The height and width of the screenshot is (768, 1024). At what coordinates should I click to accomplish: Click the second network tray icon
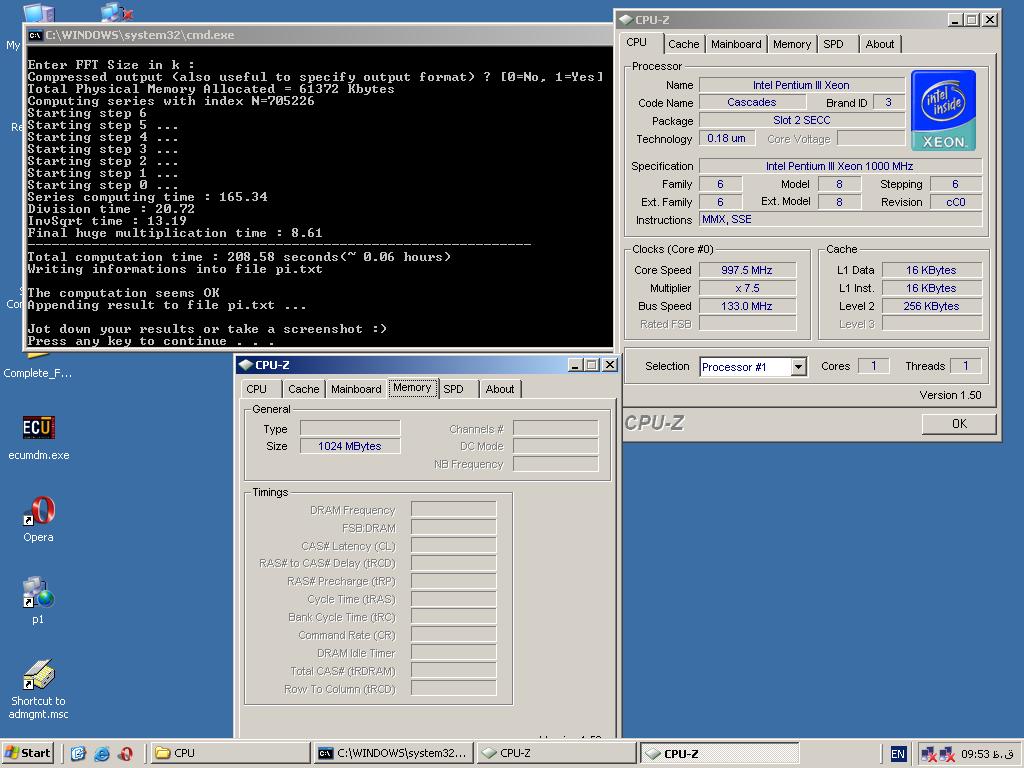[947, 754]
